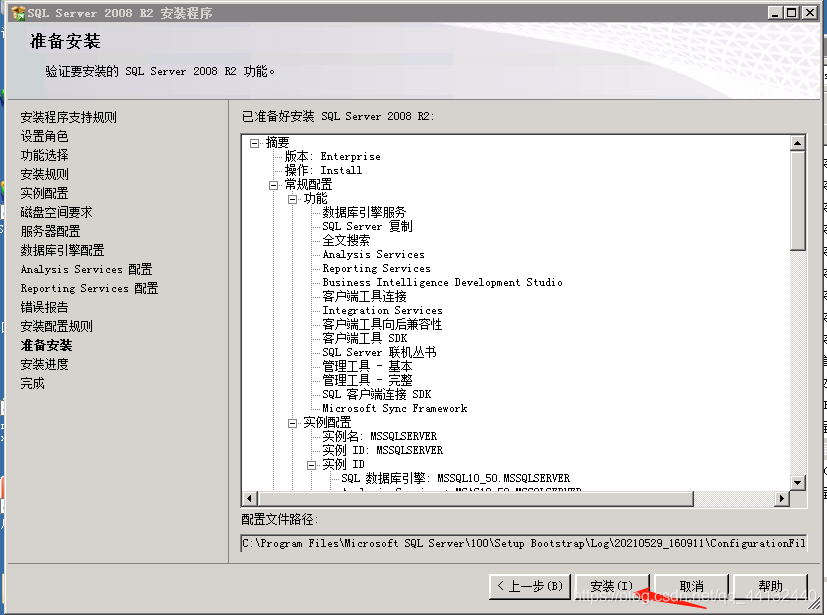Select SQL Server 复制 tree row

pos(367,226)
